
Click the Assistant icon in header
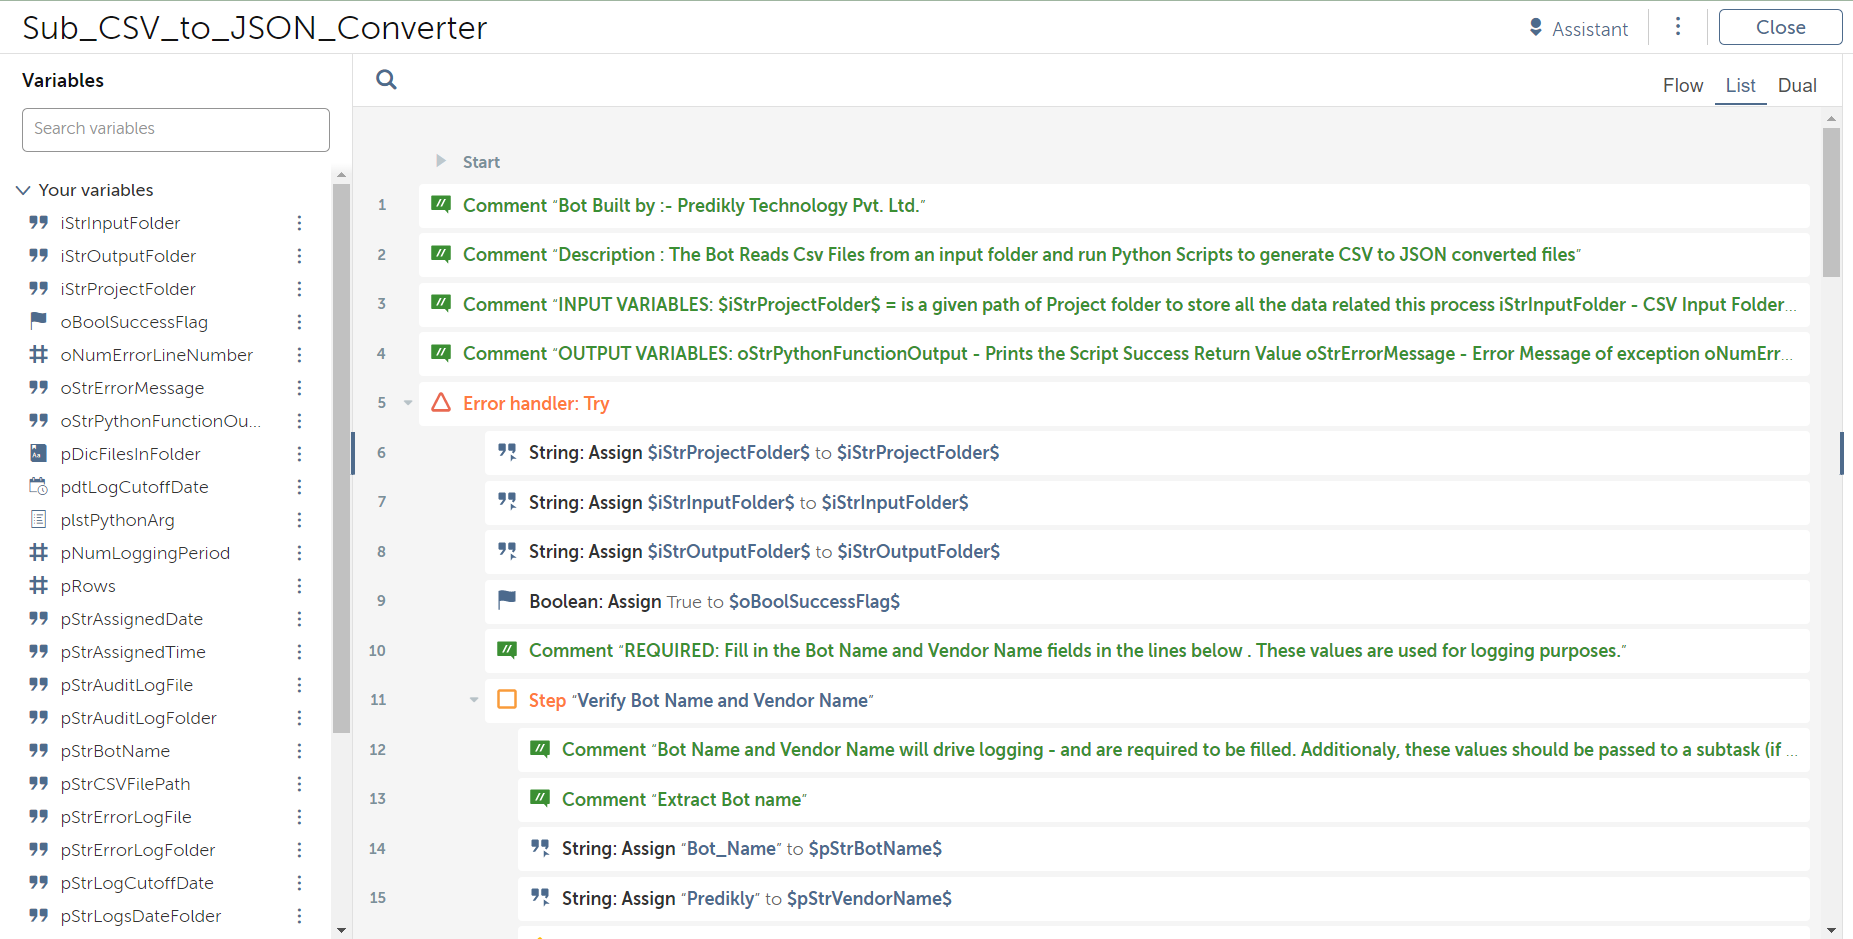click(1536, 28)
